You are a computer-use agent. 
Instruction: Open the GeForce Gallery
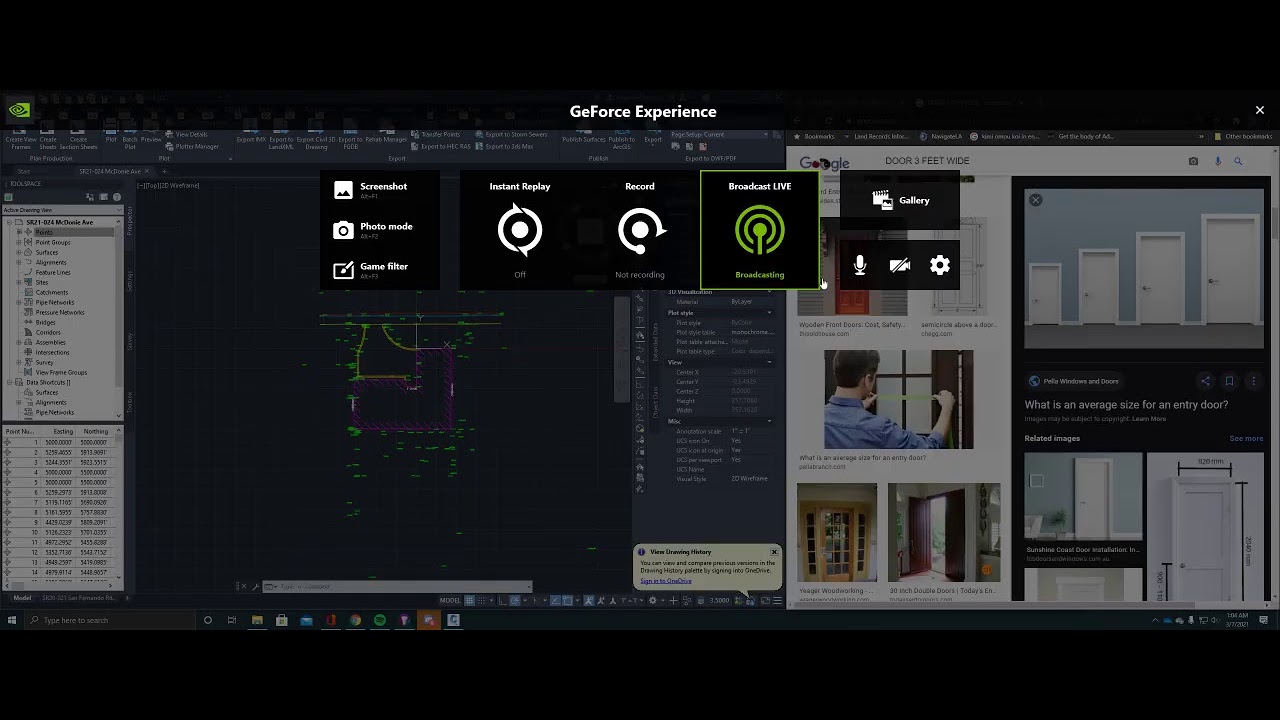pyautogui.click(x=900, y=200)
